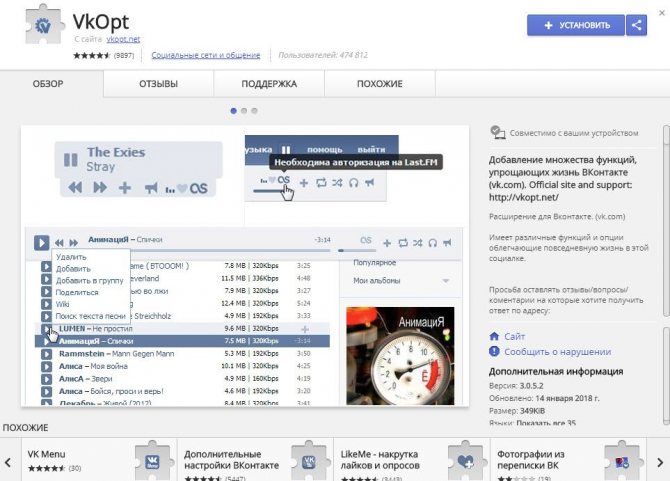Screen dimensions: 670x481
Task: Open Дополнительные настройки ВКонтакте extension card
Action: (x=255, y=460)
